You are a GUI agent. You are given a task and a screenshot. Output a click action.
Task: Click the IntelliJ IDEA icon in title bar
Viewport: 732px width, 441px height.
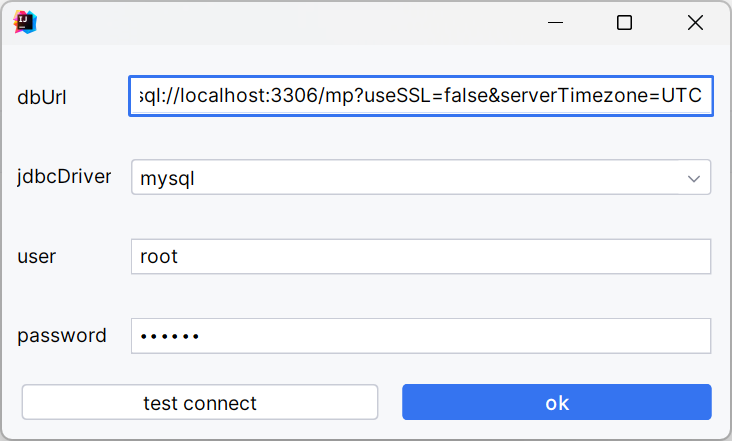pos(24,22)
